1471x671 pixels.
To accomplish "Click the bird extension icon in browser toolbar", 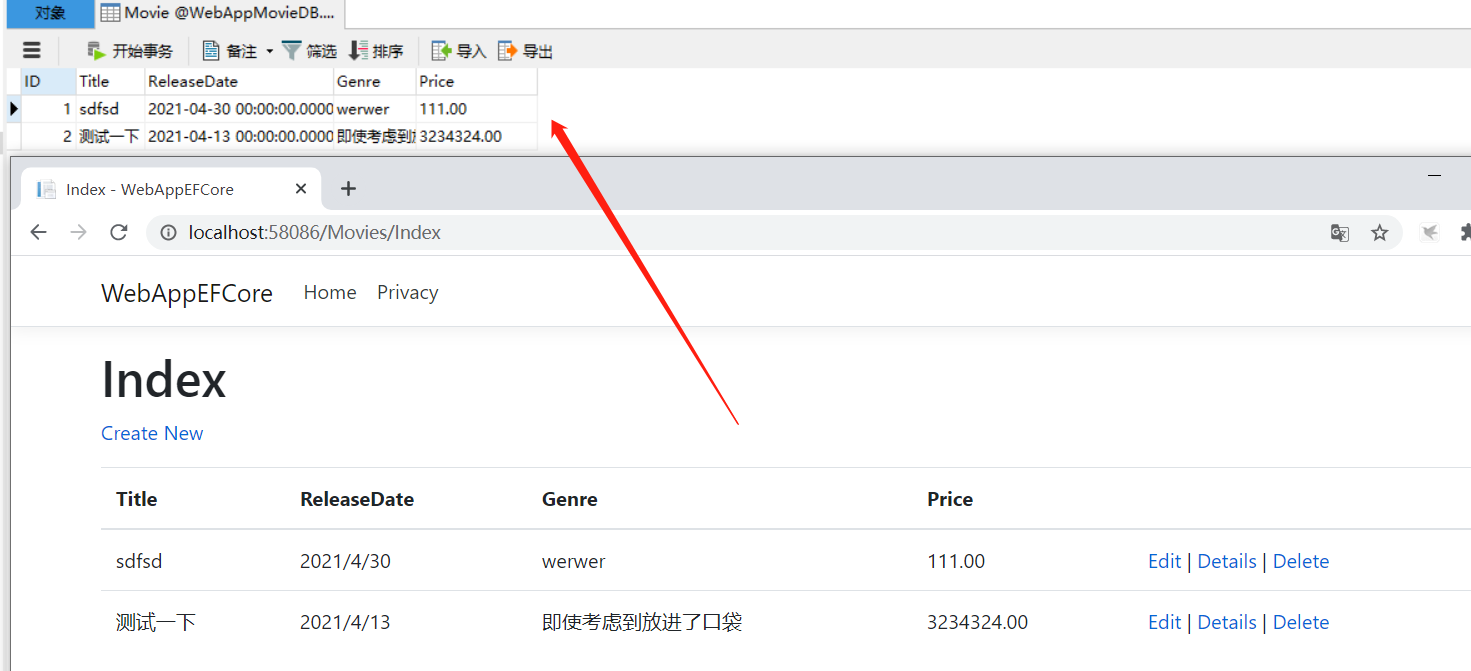I will pyautogui.click(x=1430, y=232).
